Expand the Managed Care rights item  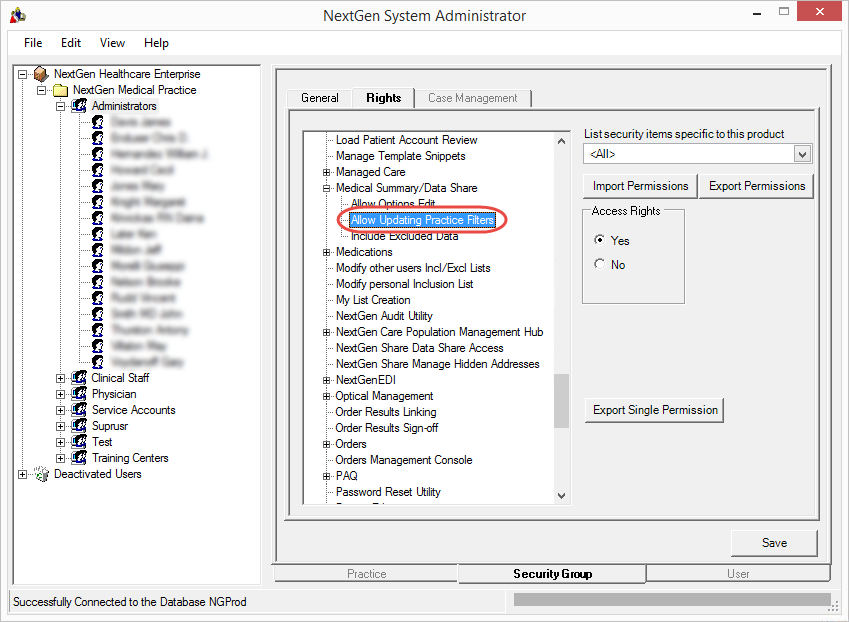coord(326,173)
